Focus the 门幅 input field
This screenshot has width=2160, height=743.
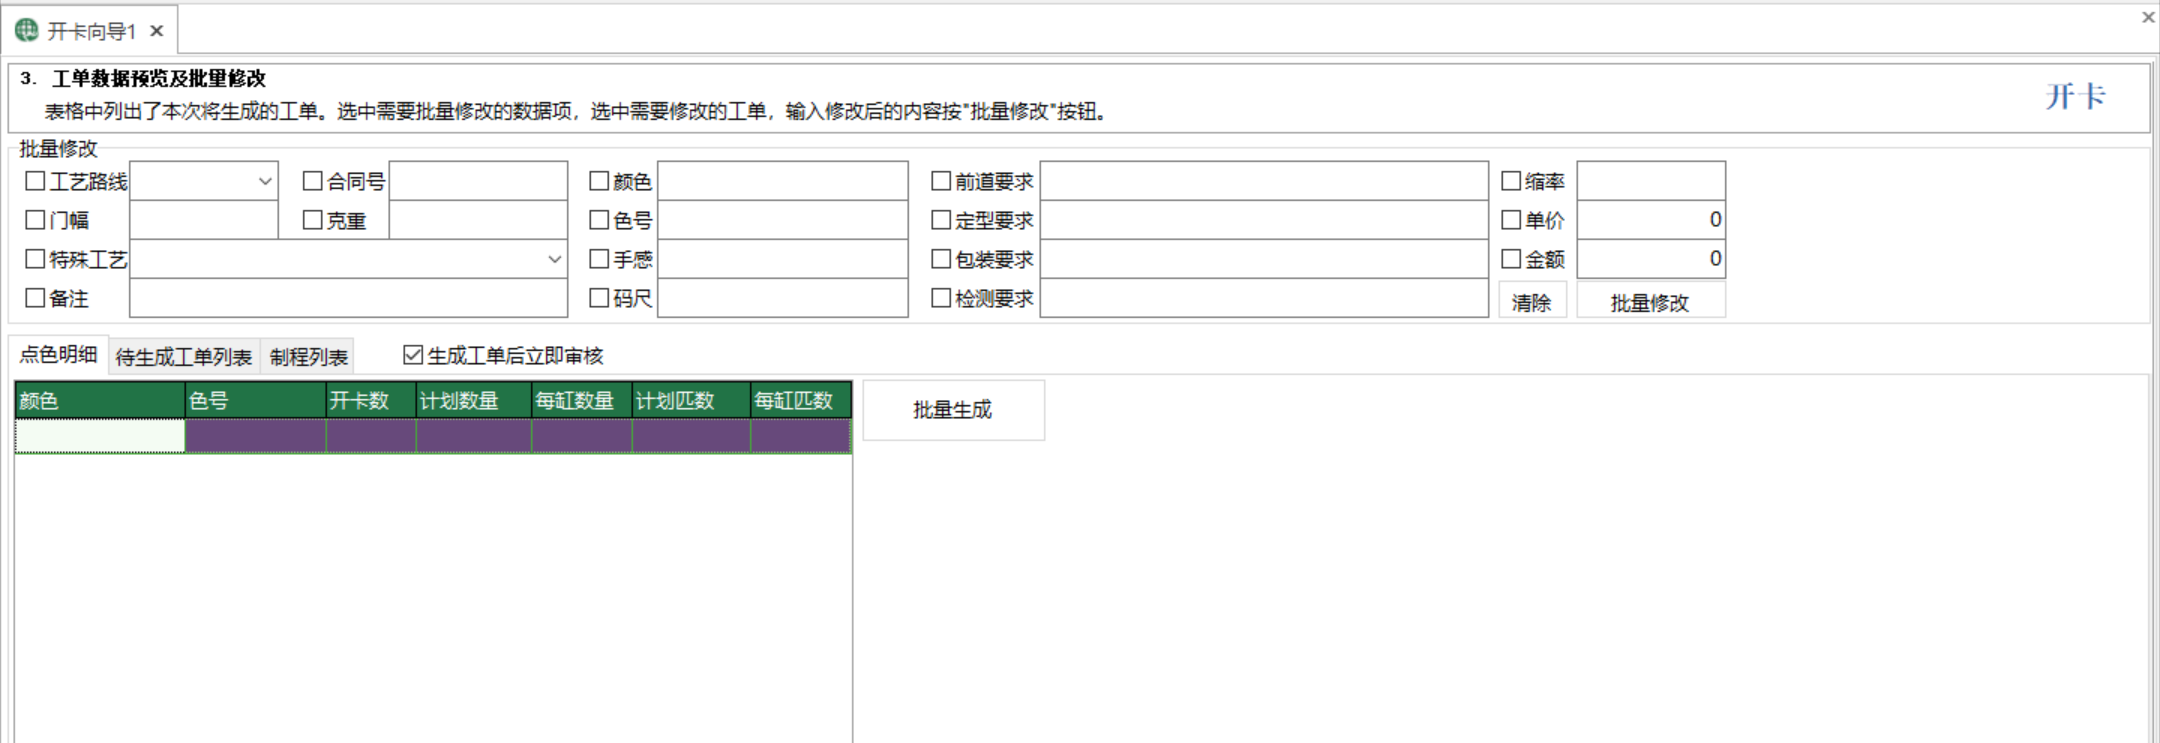tap(204, 220)
